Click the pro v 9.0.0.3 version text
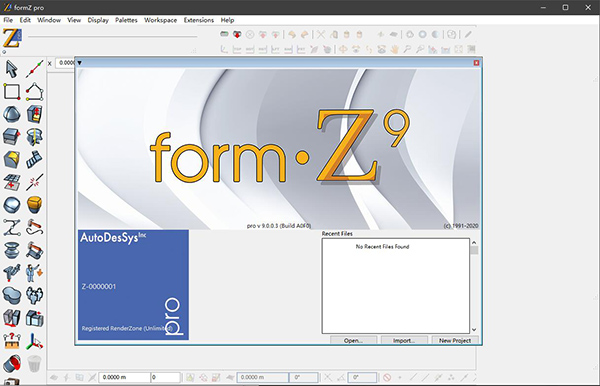 pyautogui.click(x=279, y=226)
